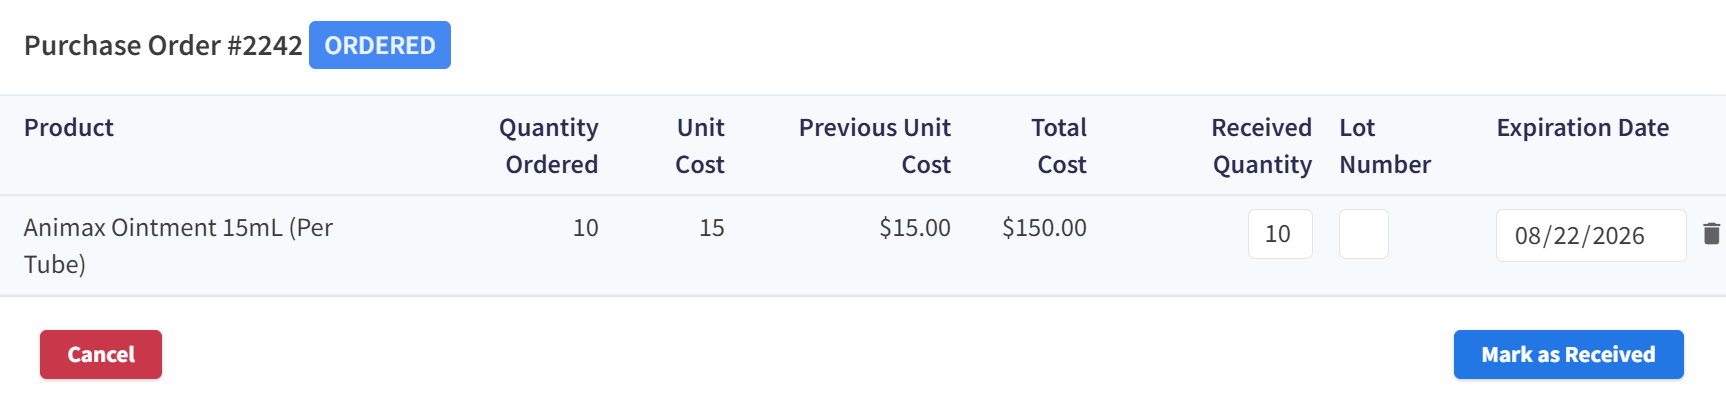This screenshot has height=397, width=1726.
Task: Click the Unit Cost column header
Action: [700, 146]
